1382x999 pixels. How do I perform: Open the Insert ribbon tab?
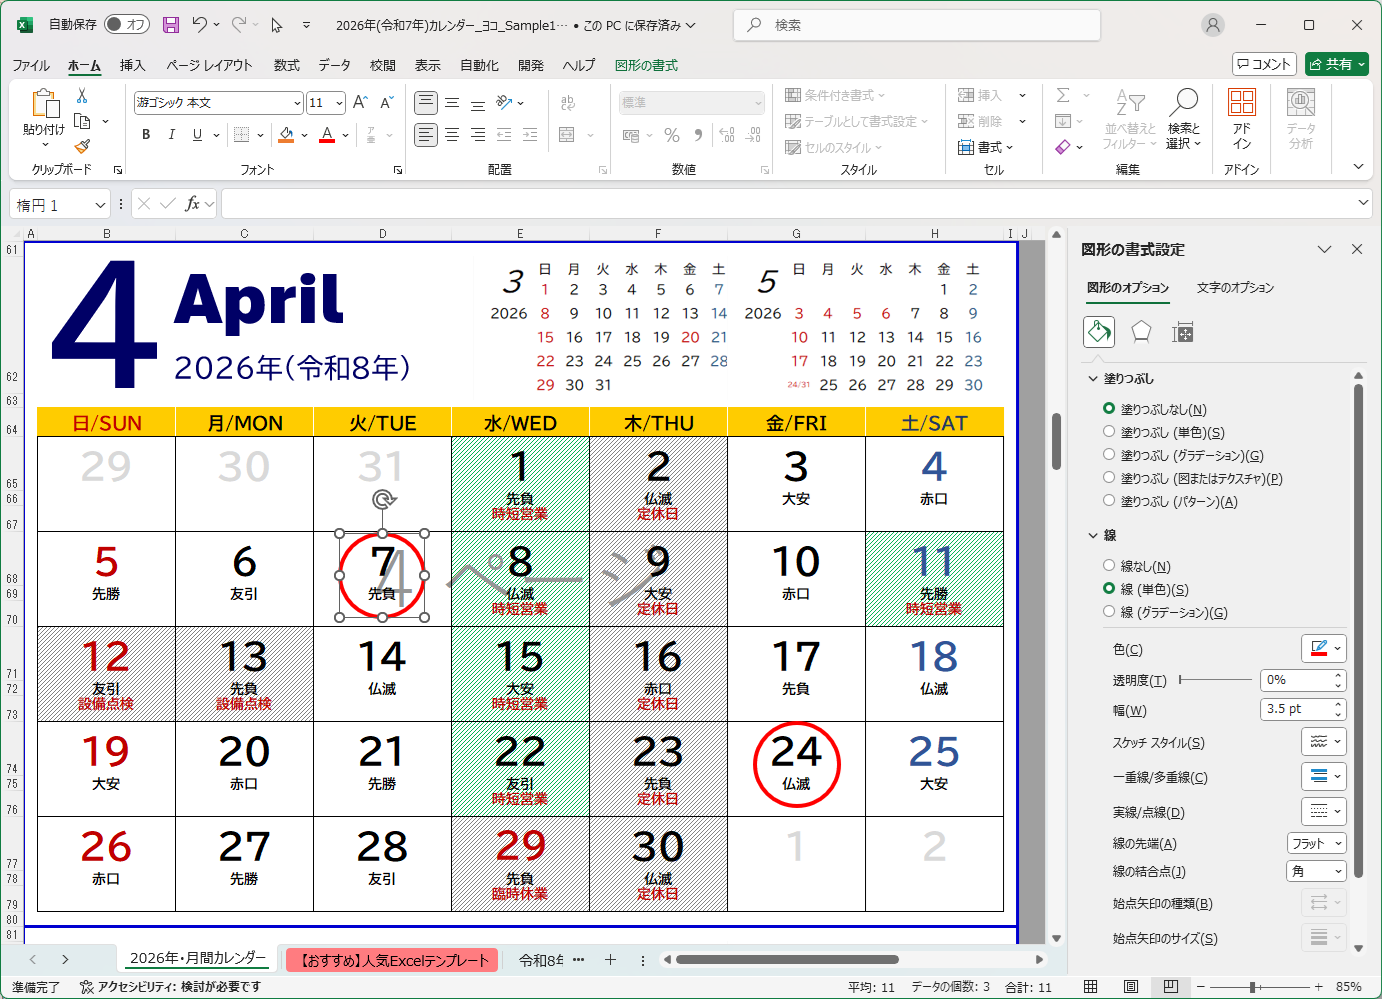point(132,66)
